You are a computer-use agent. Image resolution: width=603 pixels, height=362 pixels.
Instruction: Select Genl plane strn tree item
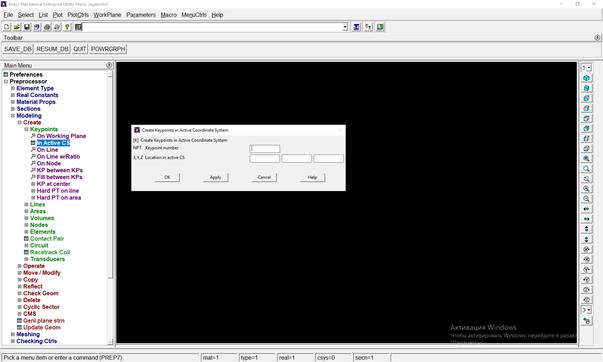pyautogui.click(x=43, y=320)
